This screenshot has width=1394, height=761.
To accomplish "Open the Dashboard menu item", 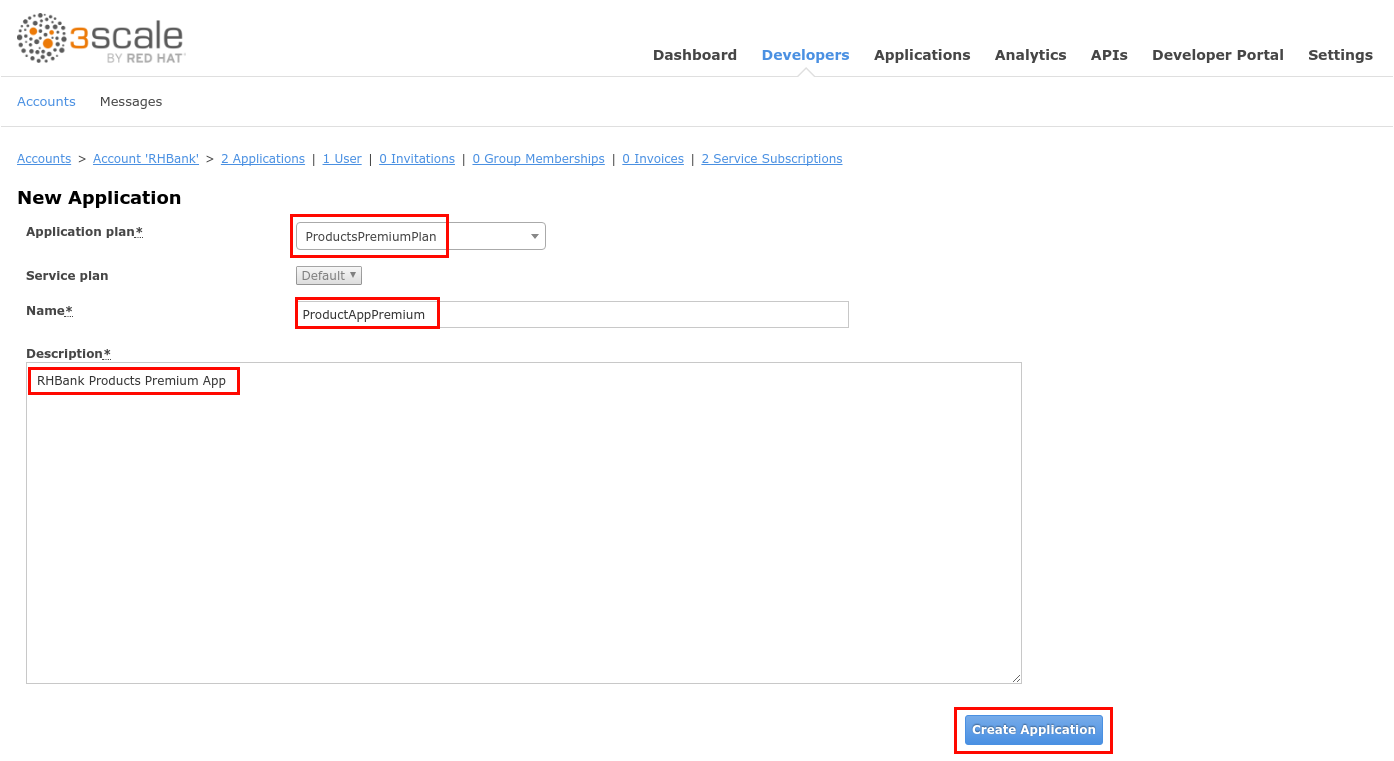I will 694,55.
